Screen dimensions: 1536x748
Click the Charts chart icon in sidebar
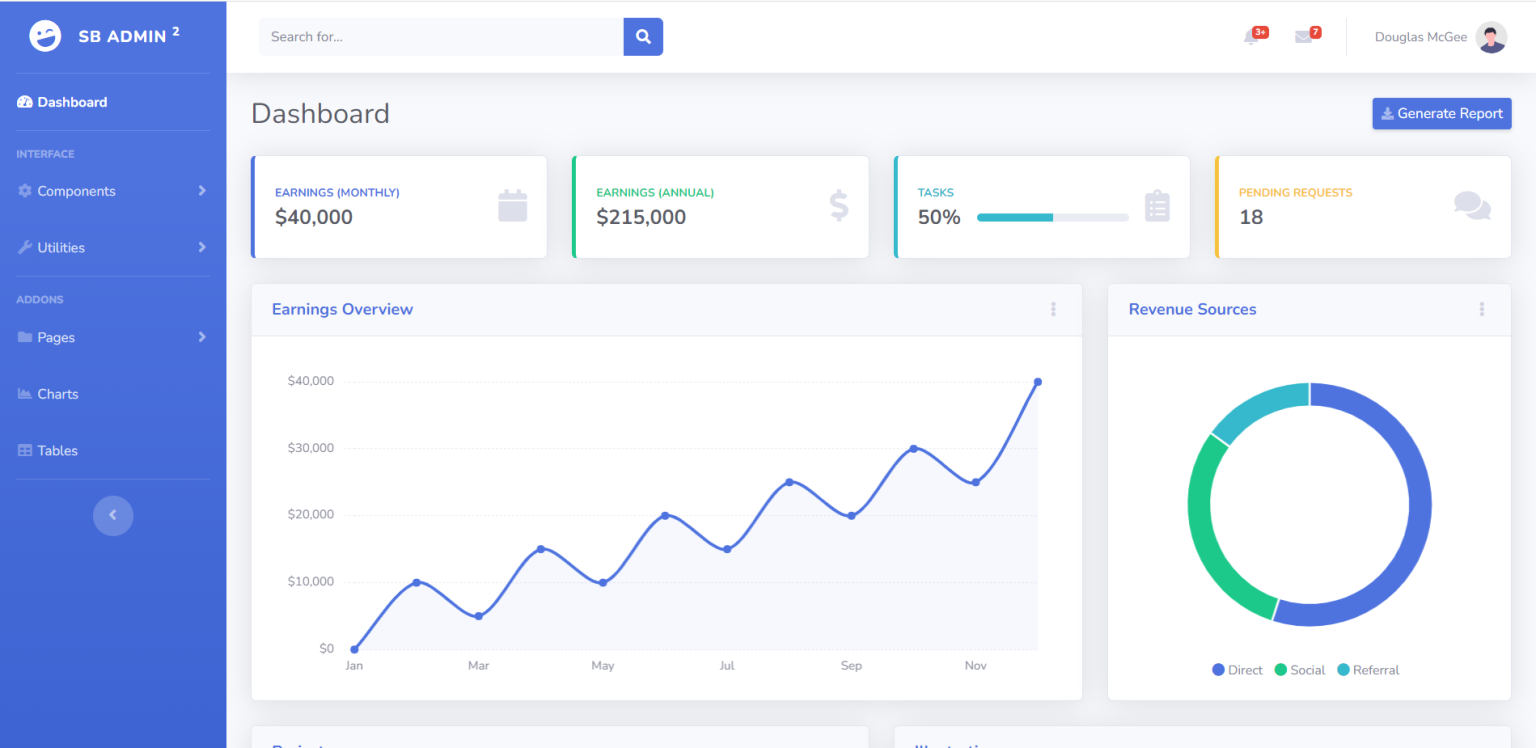click(23, 393)
